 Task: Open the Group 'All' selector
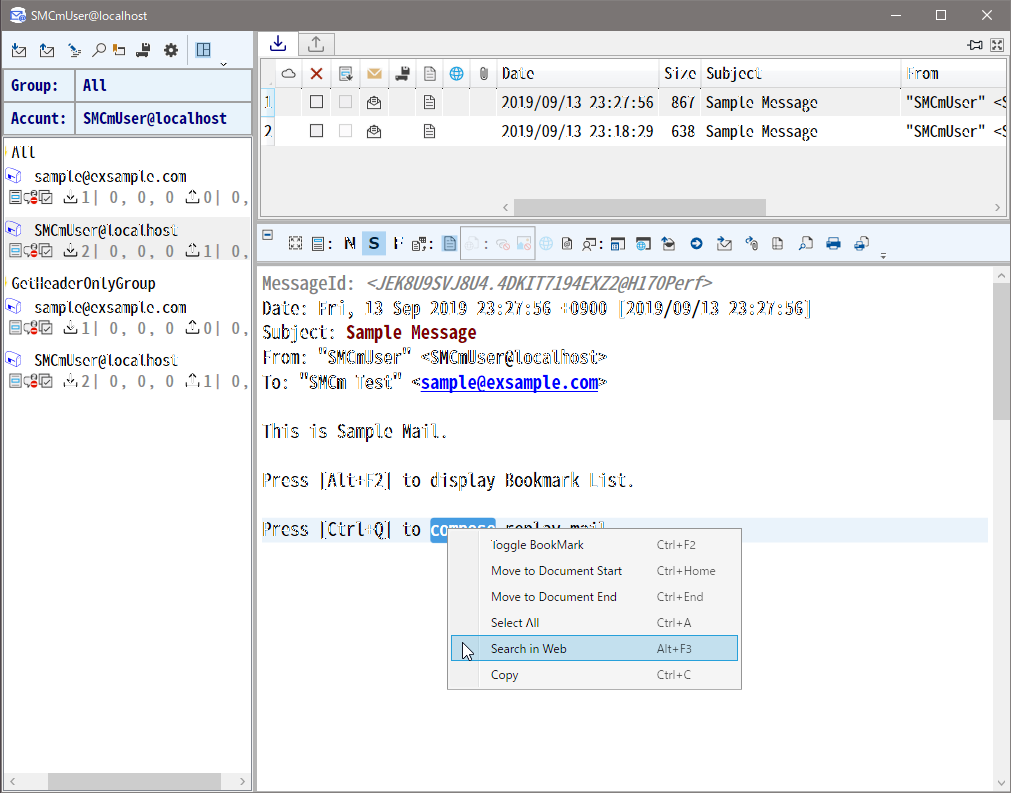point(163,86)
